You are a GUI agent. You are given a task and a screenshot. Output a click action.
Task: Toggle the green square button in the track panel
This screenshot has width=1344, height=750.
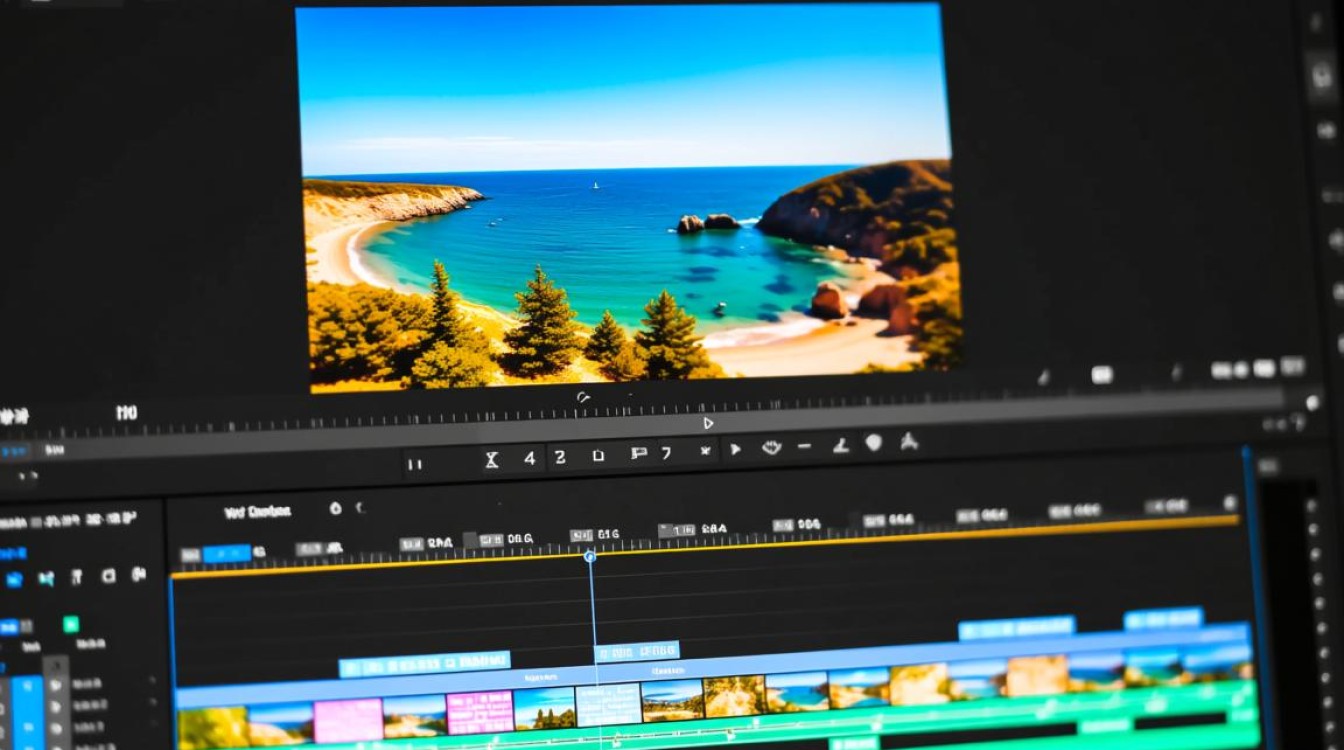[71, 624]
